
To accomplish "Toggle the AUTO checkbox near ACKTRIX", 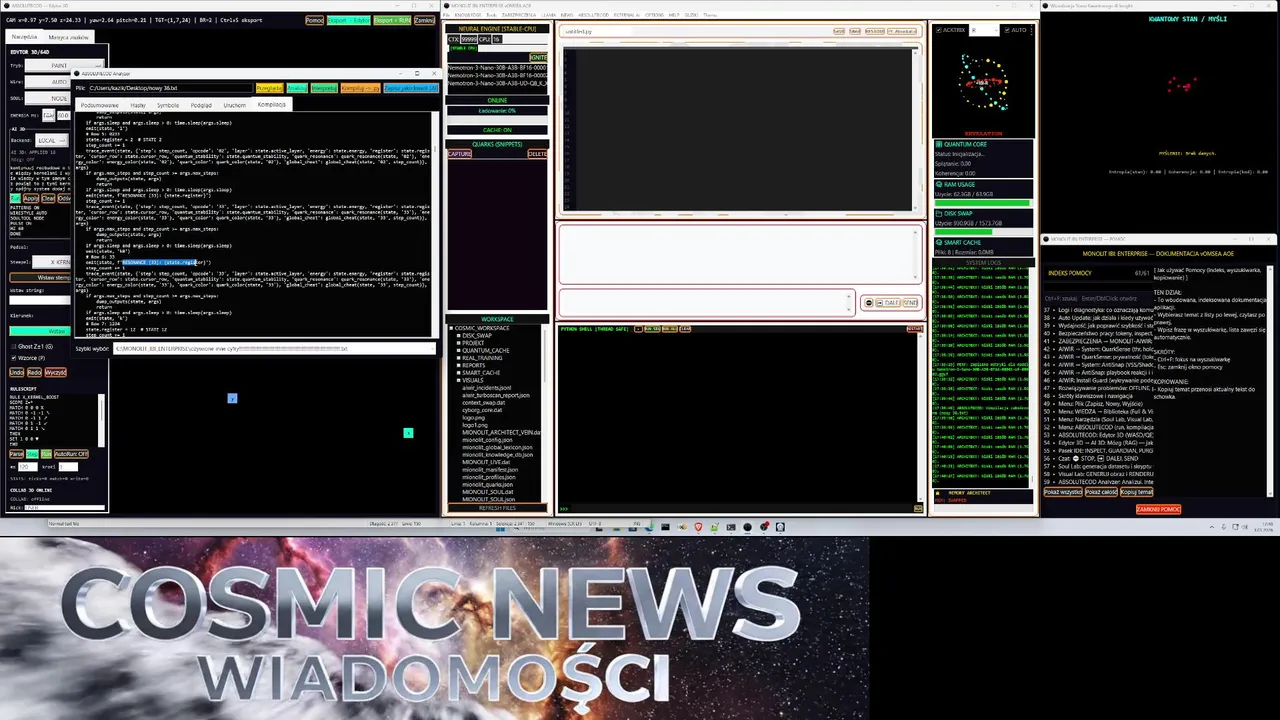I will point(1007,30).
